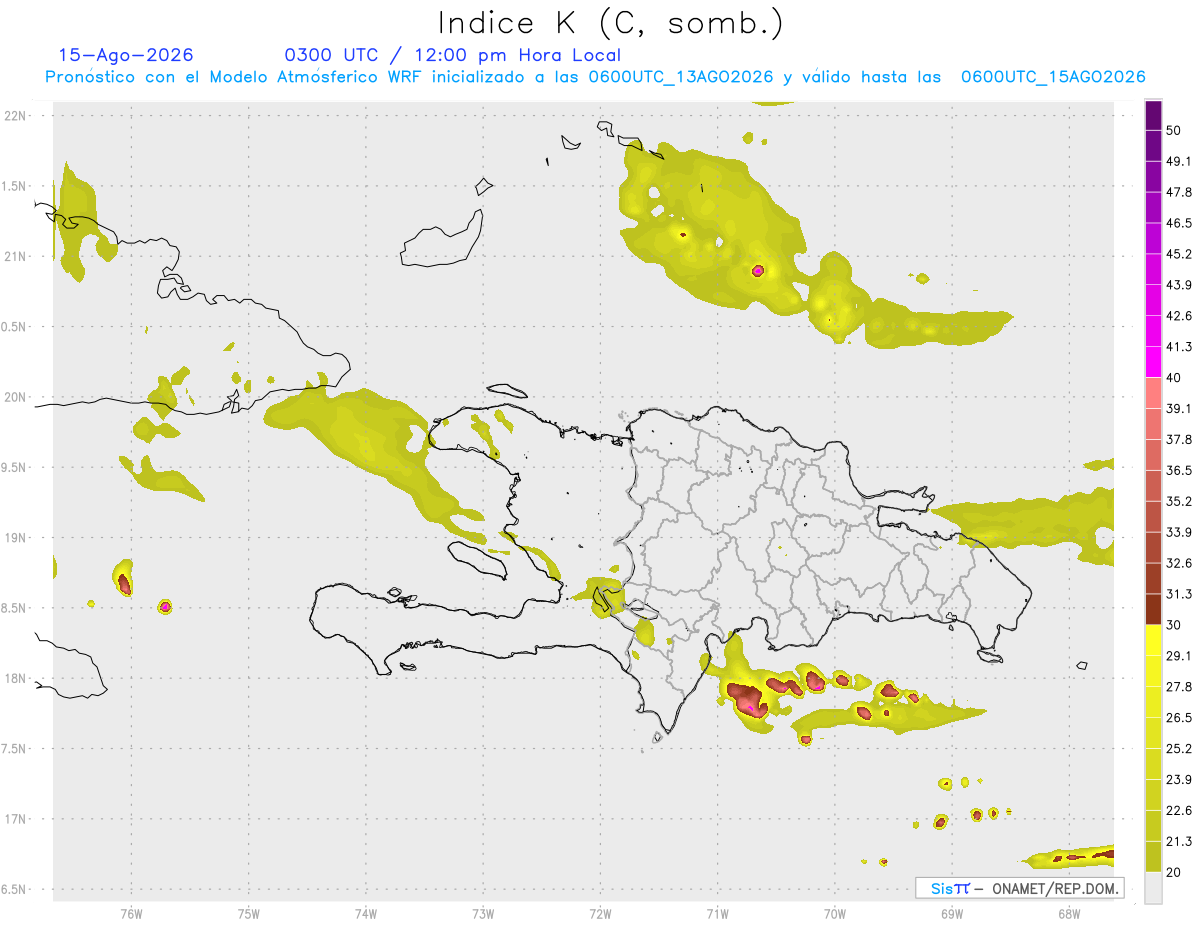Click the '50' colorbar label
The height and width of the screenshot is (927, 1200).
pos(1174,131)
